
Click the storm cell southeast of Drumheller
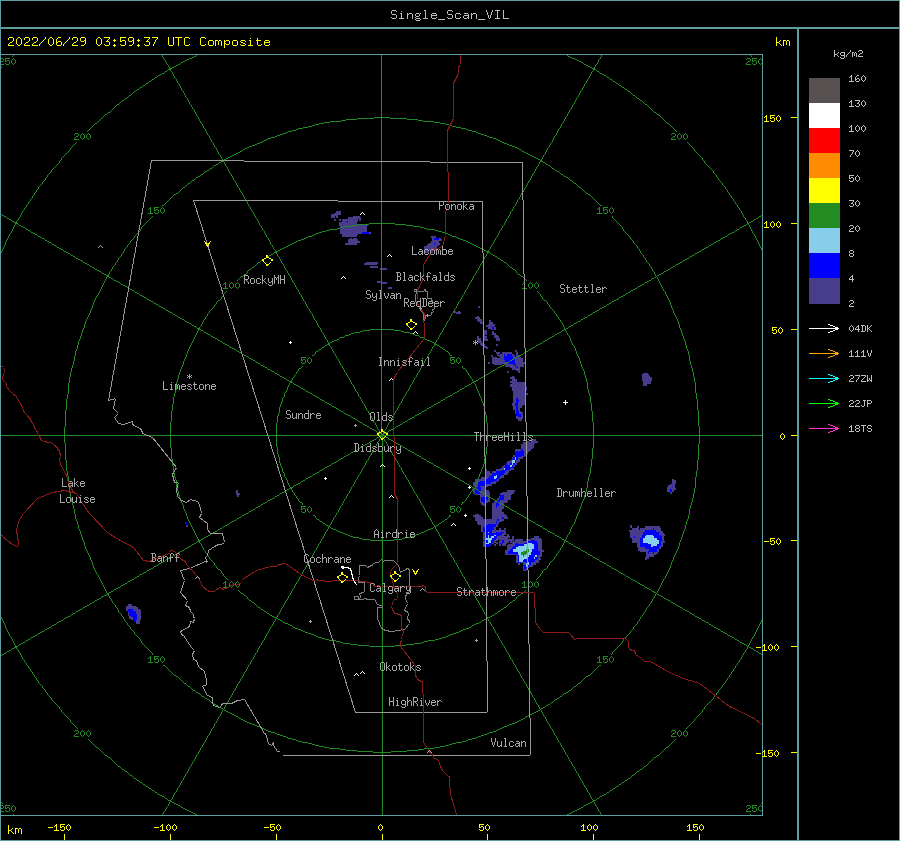click(648, 541)
